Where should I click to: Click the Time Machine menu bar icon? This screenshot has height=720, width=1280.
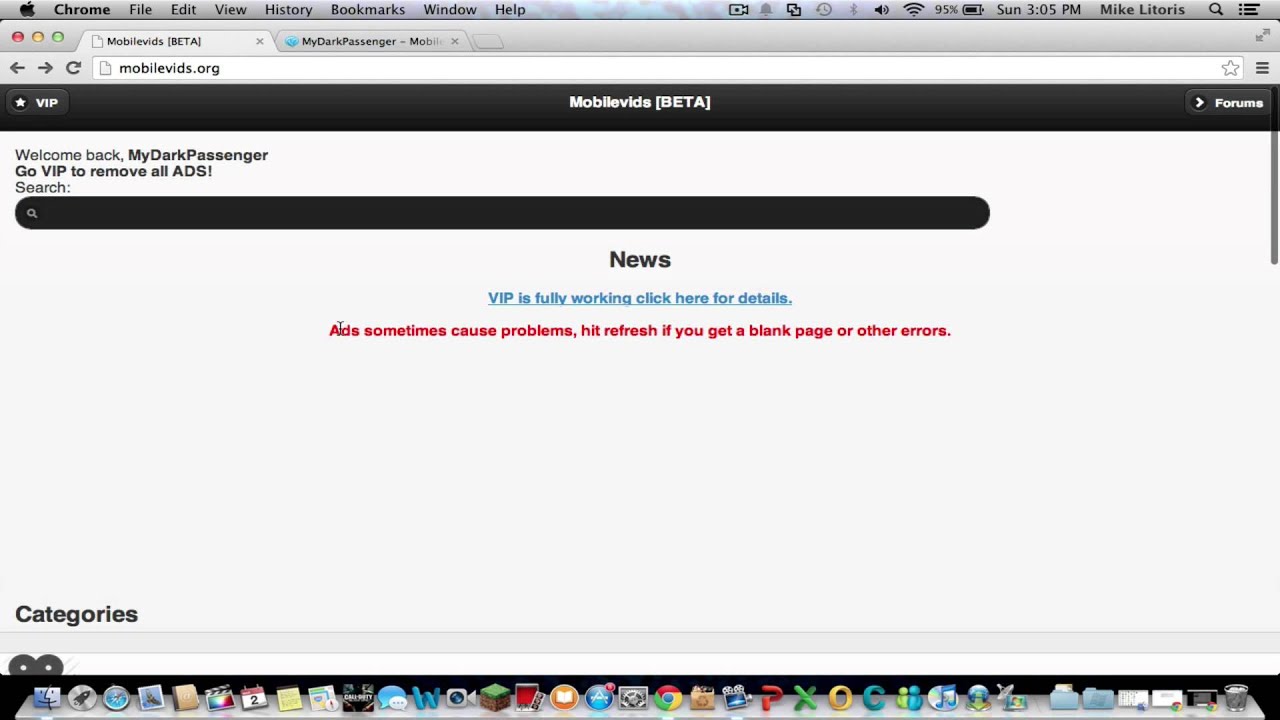pos(824,9)
